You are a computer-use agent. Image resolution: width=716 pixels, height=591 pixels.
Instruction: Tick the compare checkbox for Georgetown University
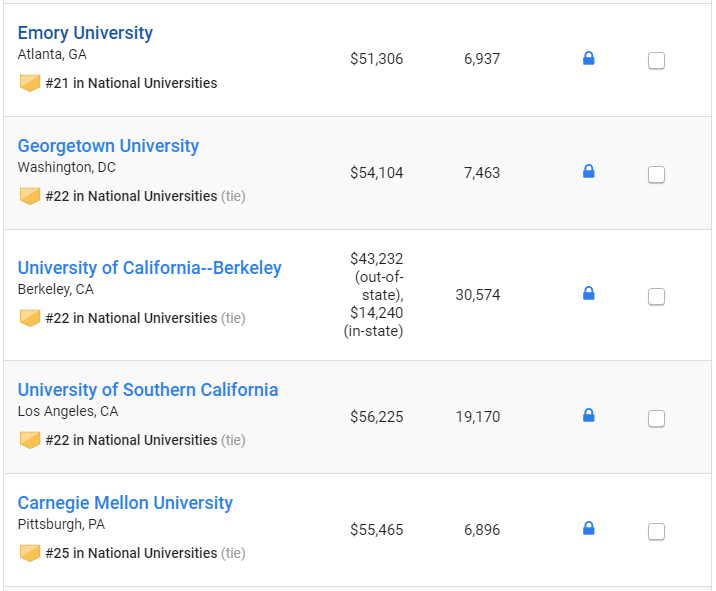(x=656, y=174)
